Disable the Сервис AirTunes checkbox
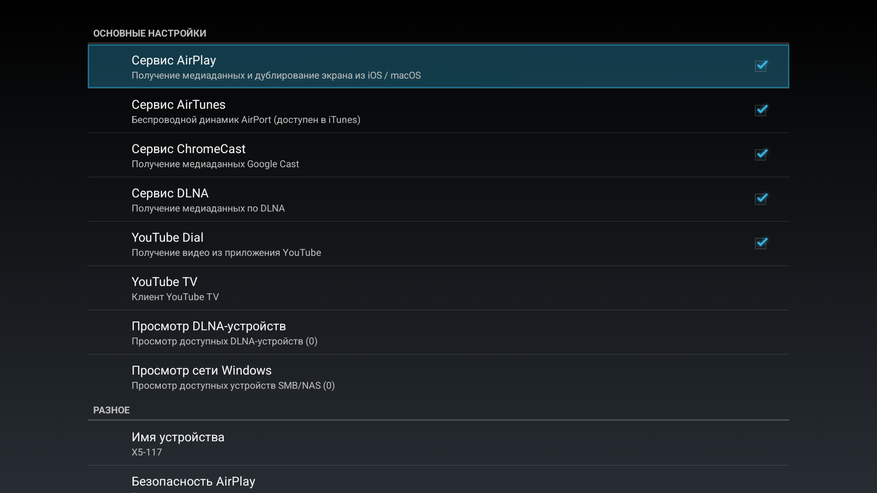This screenshot has height=493, width=877. coord(761,110)
